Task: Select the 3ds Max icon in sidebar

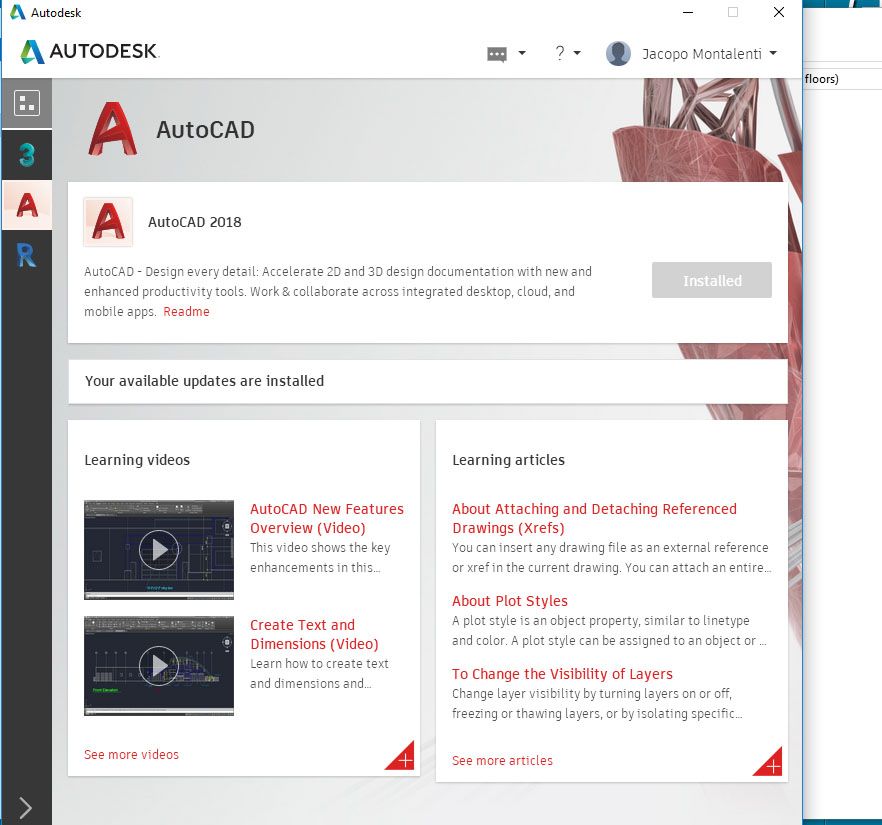Action: tap(26, 155)
